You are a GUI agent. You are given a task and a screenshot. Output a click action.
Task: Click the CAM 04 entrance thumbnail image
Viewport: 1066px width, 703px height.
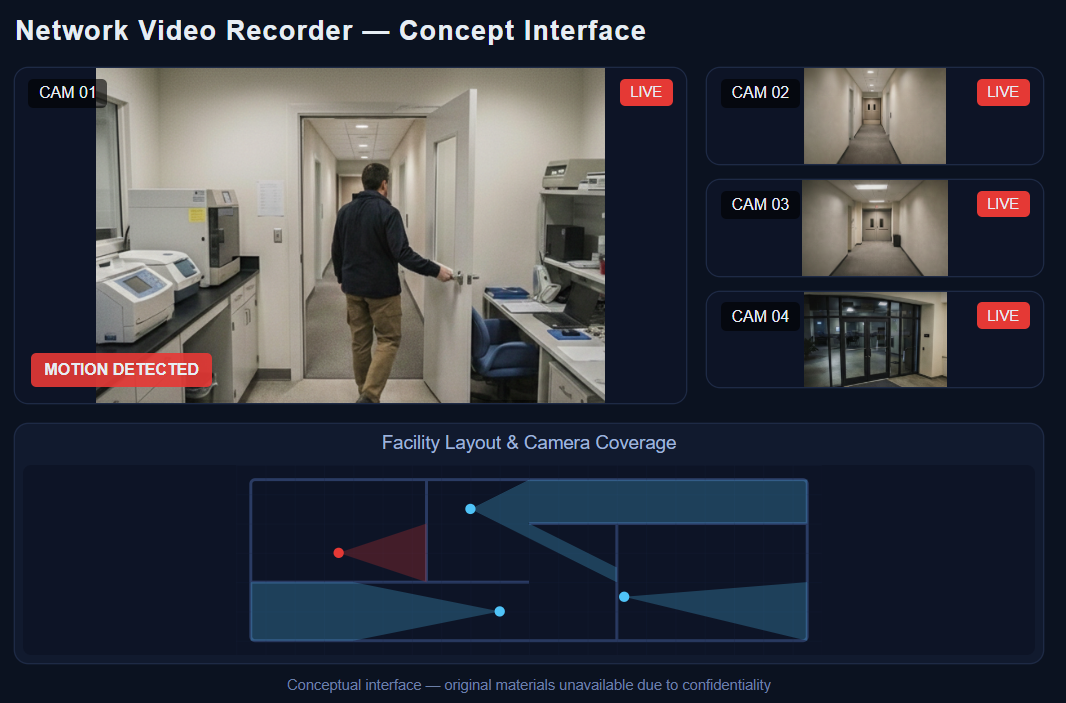click(x=874, y=339)
